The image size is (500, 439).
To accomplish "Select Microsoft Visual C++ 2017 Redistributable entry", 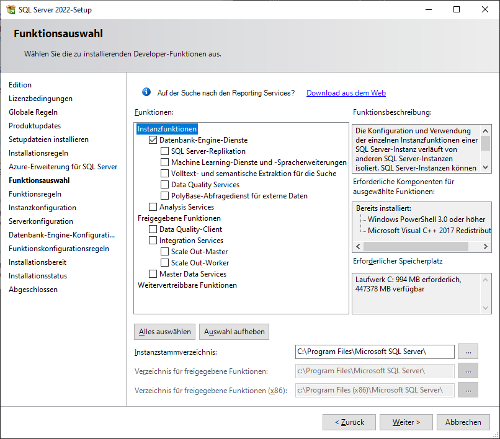I will click(429, 230).
